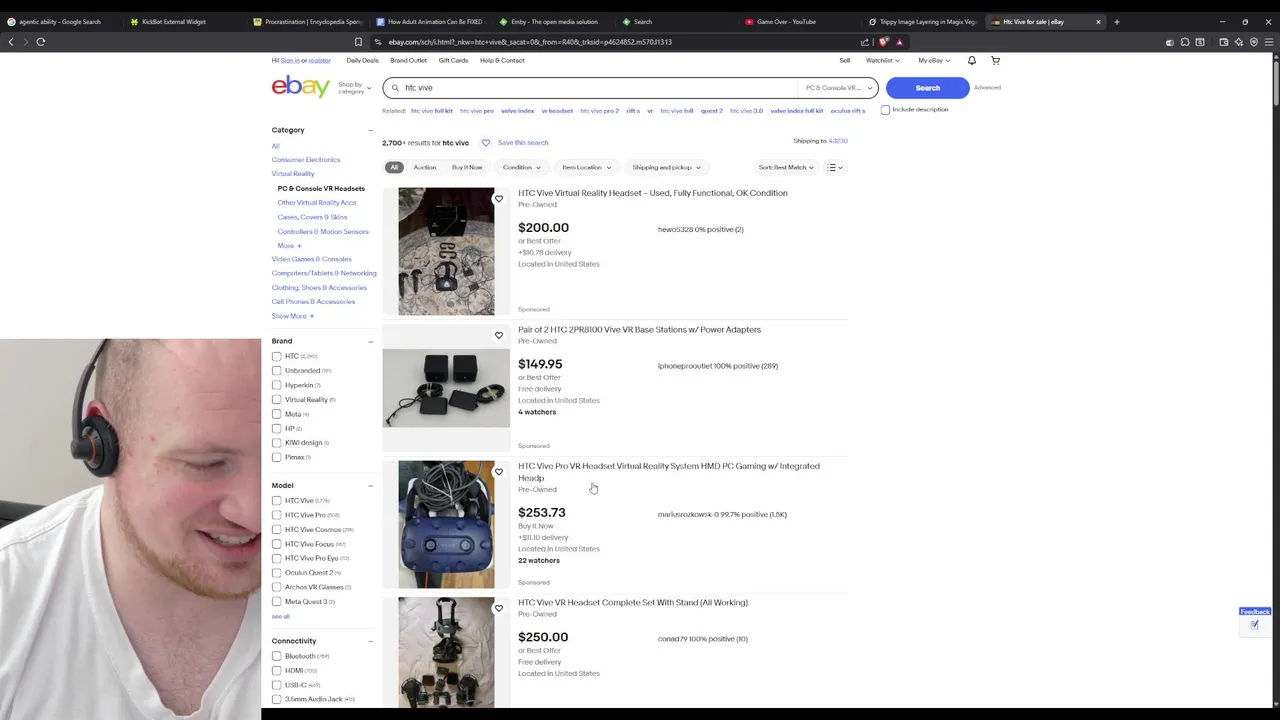Open the shopping cart icon

click(995, 60)
